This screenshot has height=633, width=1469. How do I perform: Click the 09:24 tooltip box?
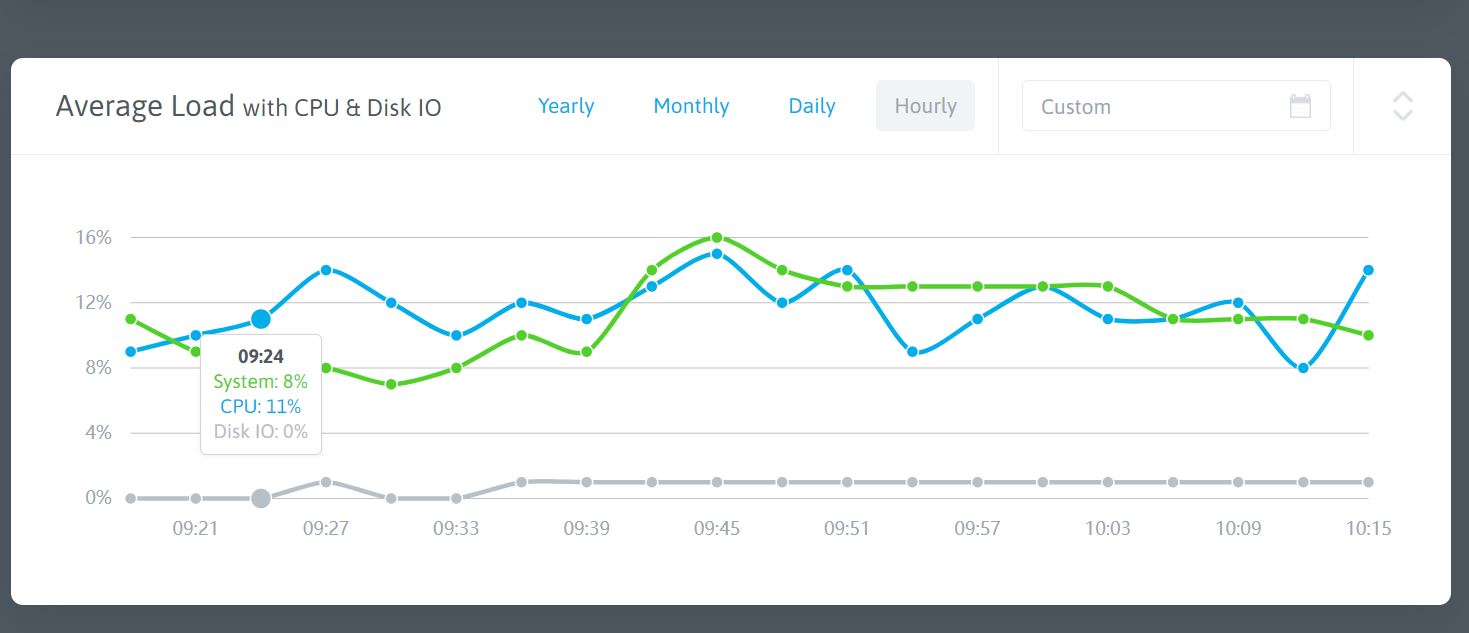pos(261,394)
